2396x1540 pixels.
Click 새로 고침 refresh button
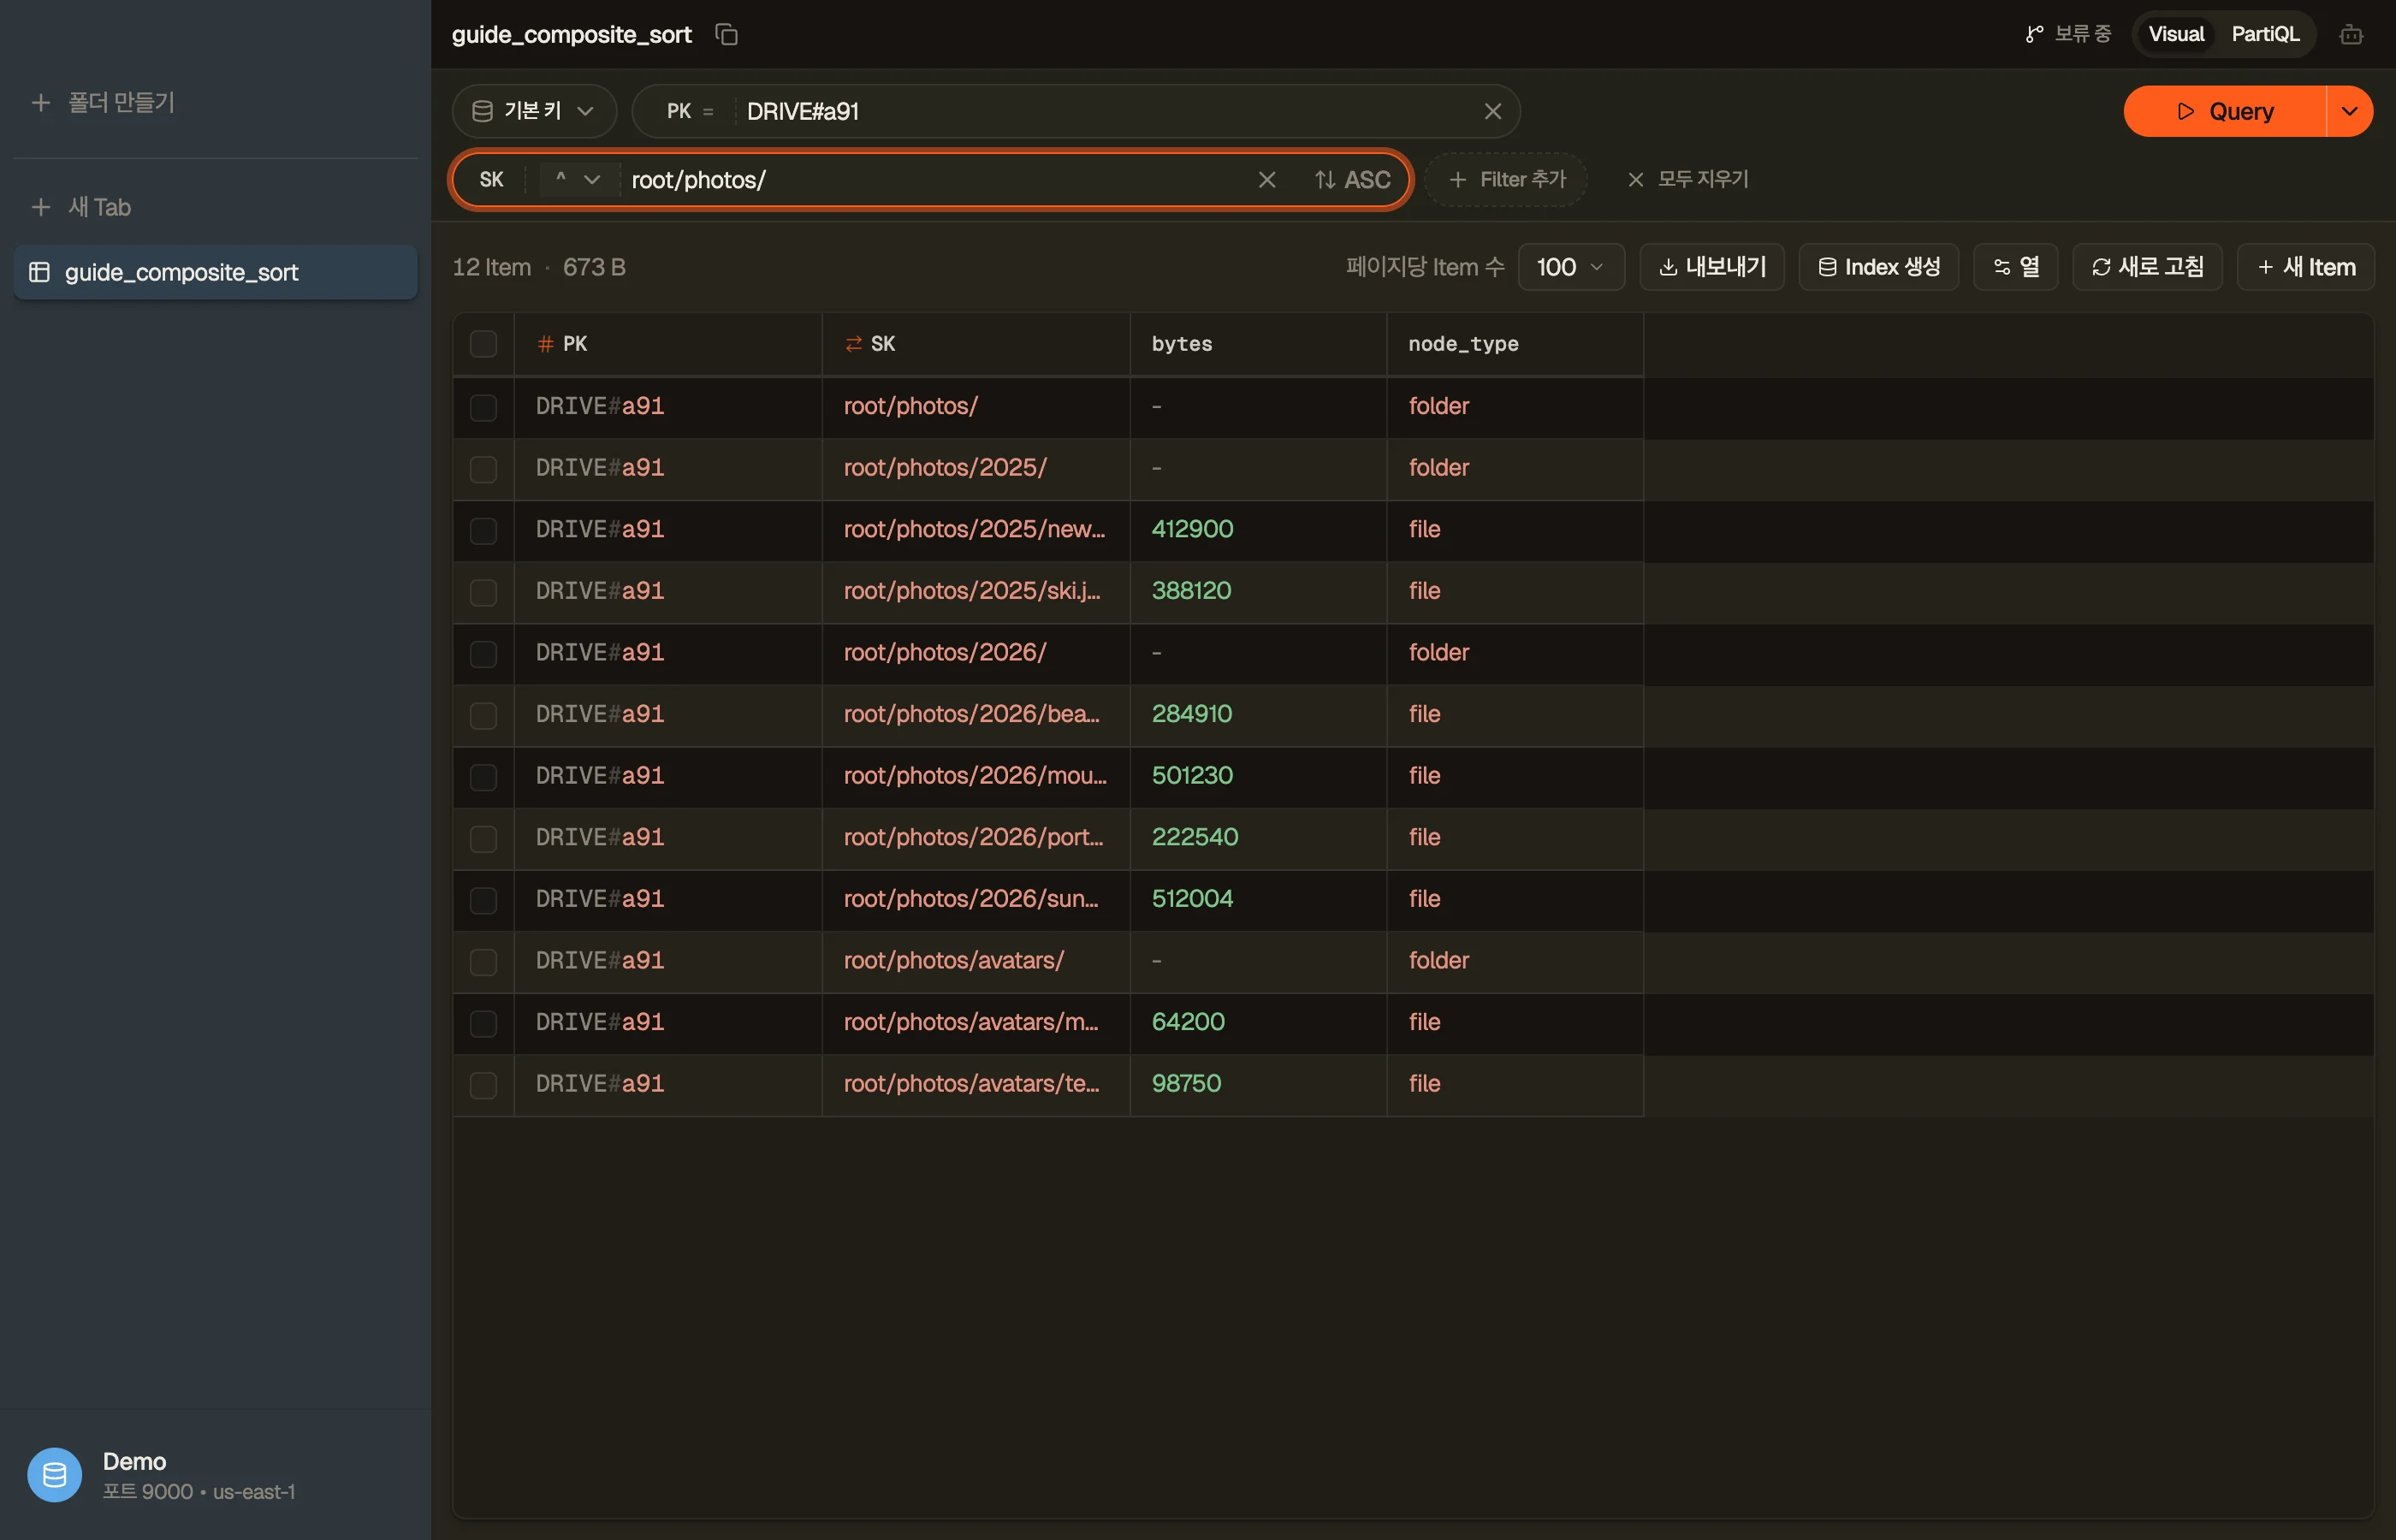pos(2146,267)
